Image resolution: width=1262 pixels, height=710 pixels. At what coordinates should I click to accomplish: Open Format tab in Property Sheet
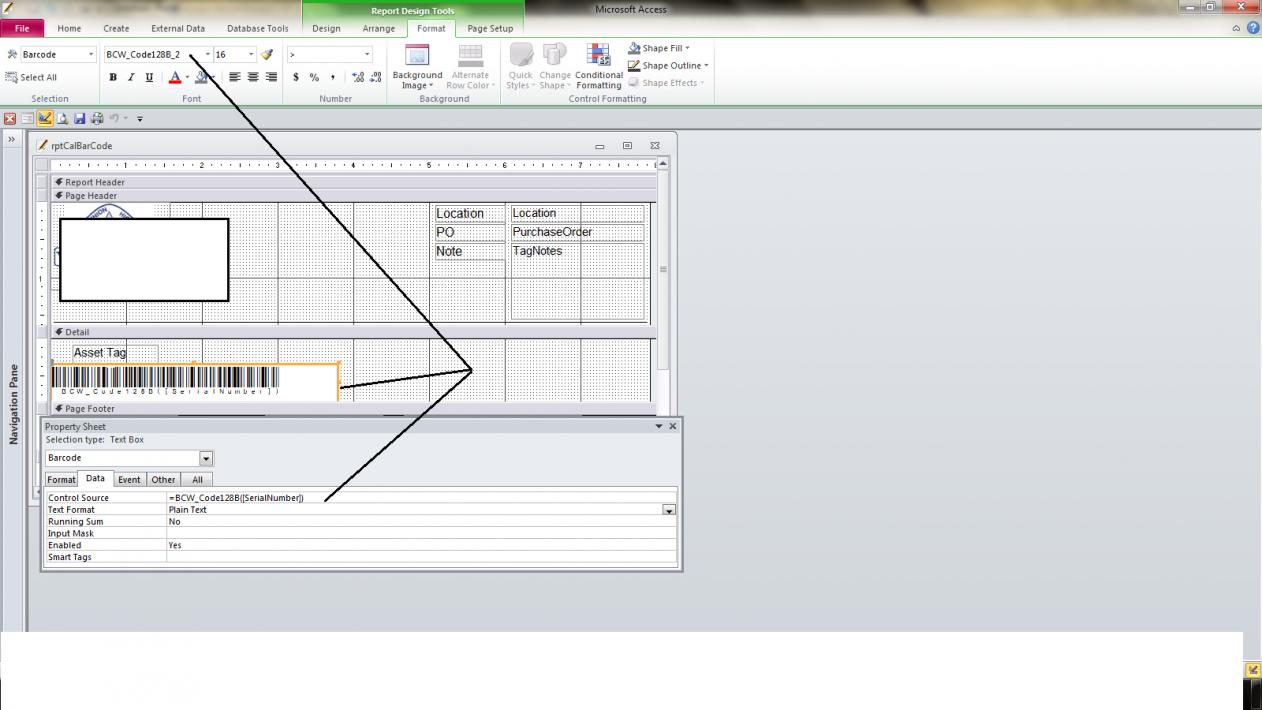pos(61,479)
